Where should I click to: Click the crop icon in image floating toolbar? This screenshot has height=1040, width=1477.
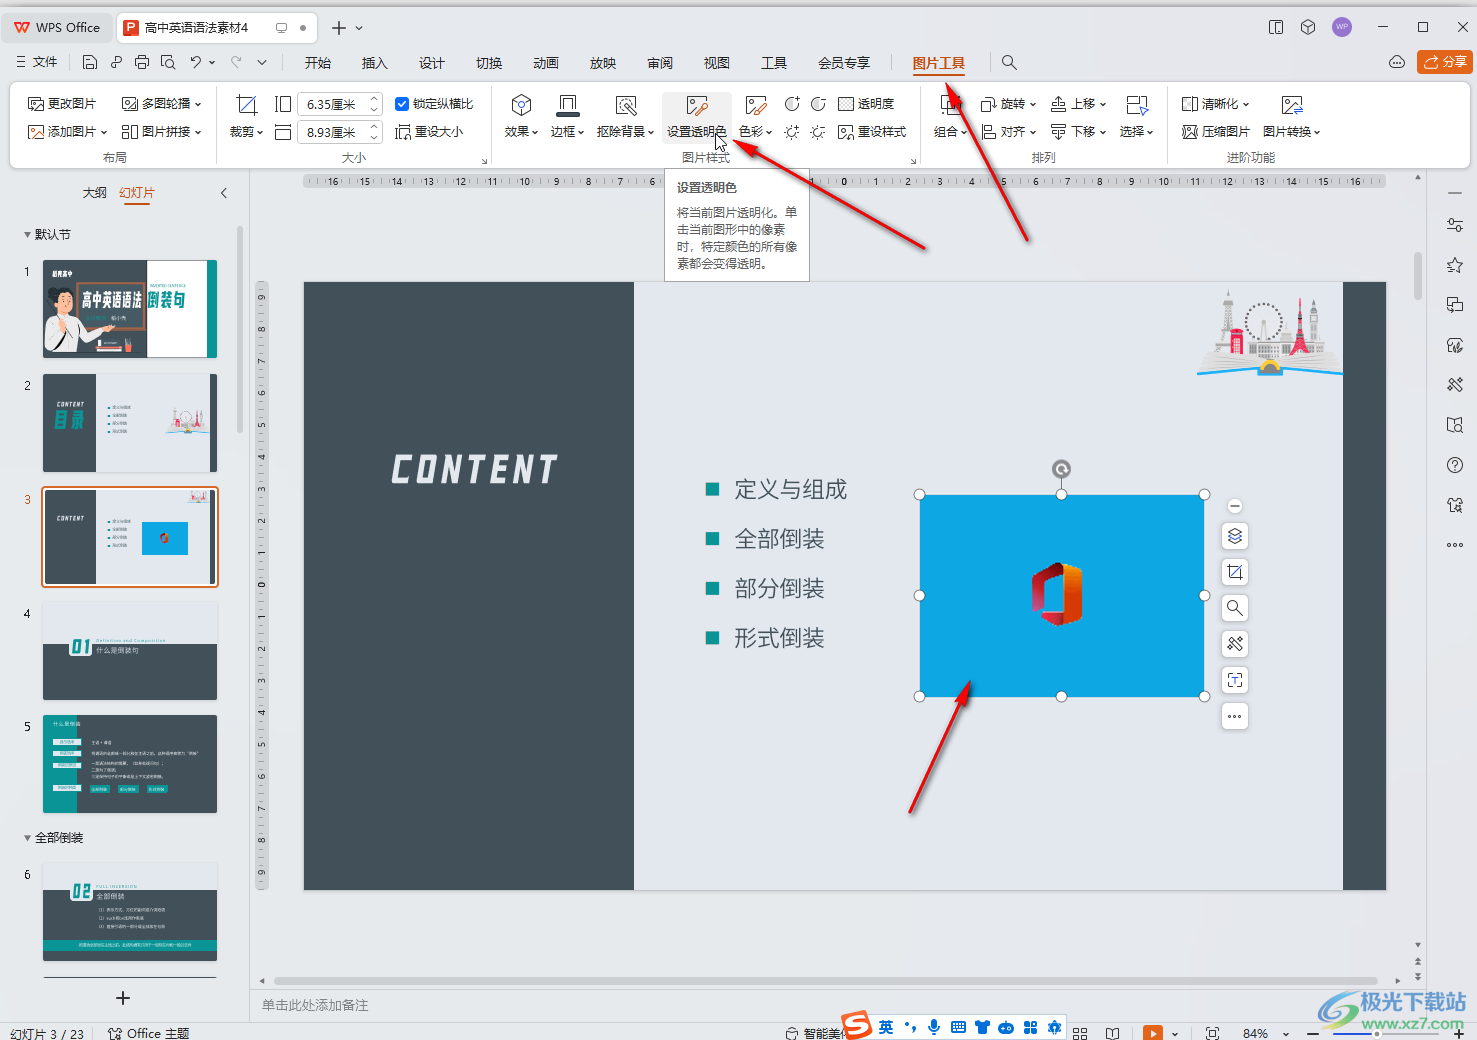tap(1235, 572)
